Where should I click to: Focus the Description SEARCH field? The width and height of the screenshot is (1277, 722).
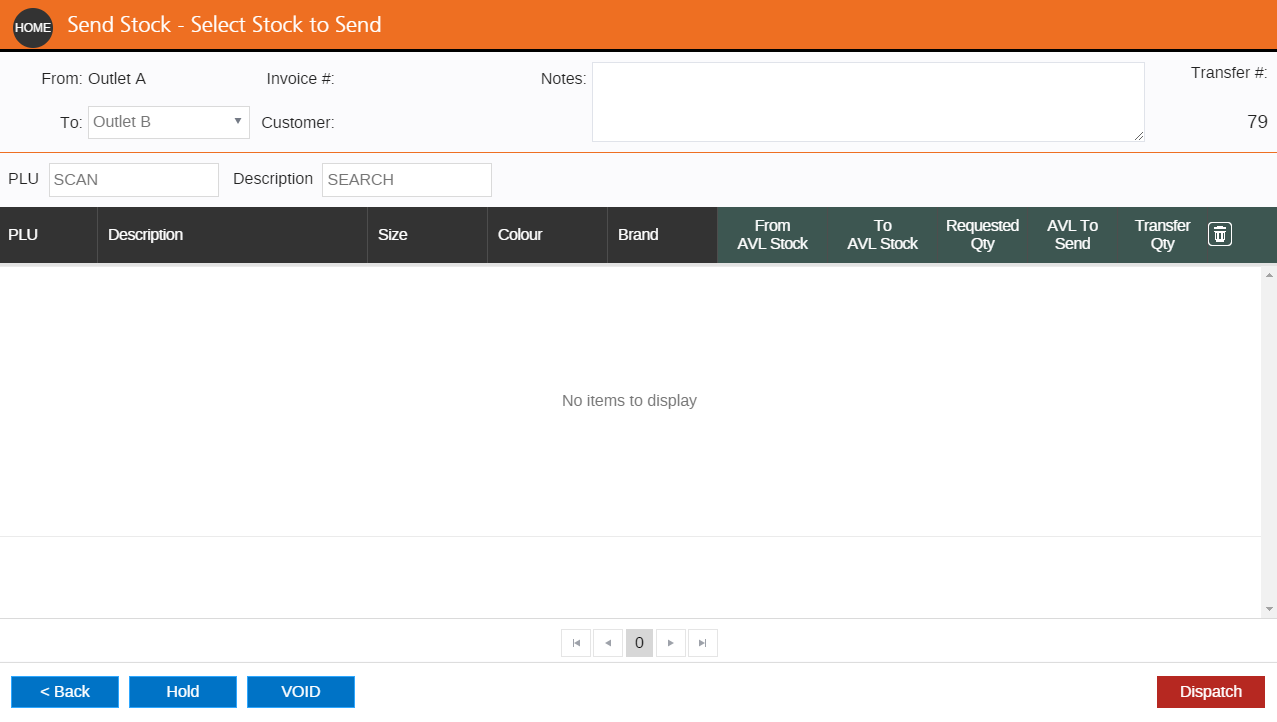(x=407, y=180)
